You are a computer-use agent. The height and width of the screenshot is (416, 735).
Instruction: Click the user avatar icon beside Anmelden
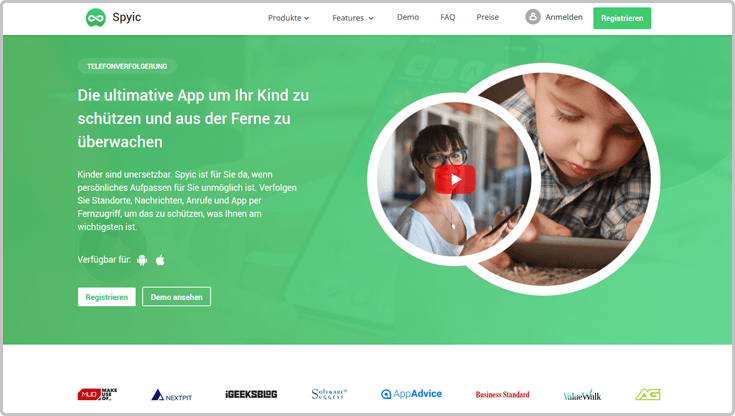[532, 17]
